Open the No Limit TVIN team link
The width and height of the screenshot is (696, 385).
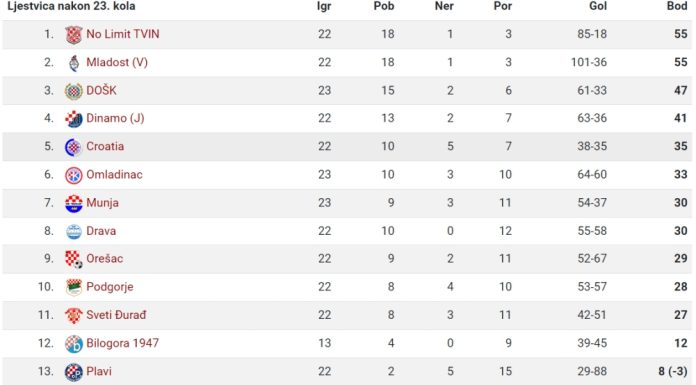tap(123, 34)
